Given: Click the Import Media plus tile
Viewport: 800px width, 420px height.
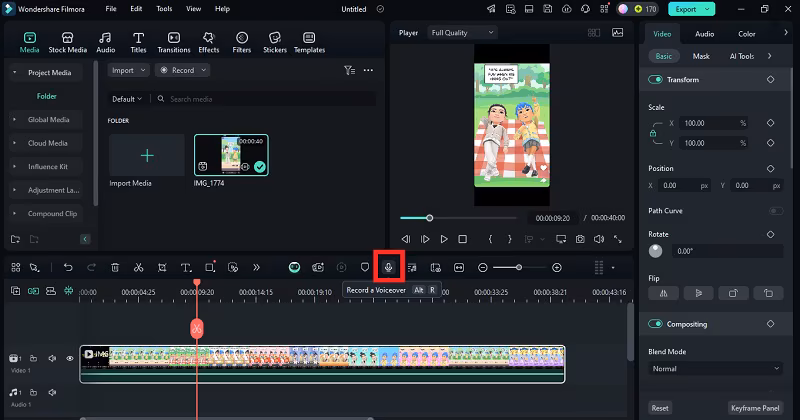Looking at the screenshot, I should 147,155.
